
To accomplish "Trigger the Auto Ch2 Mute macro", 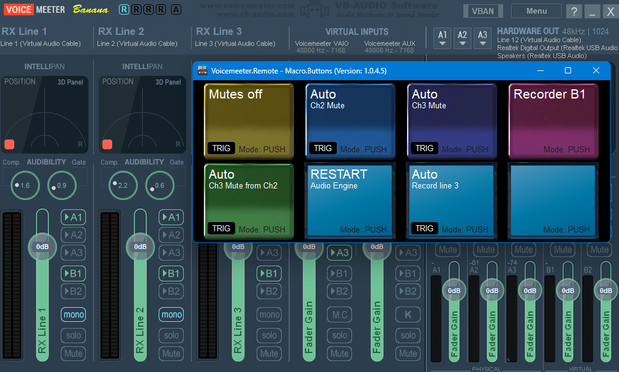I will click(x=350, y=121).
